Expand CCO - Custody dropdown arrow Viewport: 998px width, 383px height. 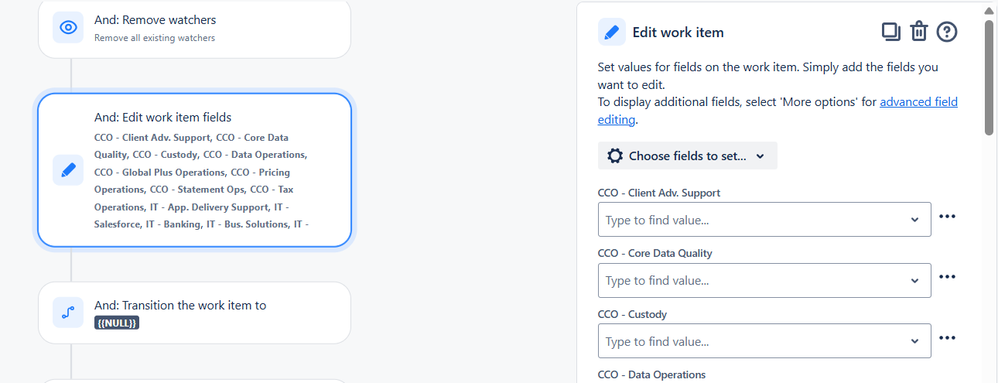(915, 342)
